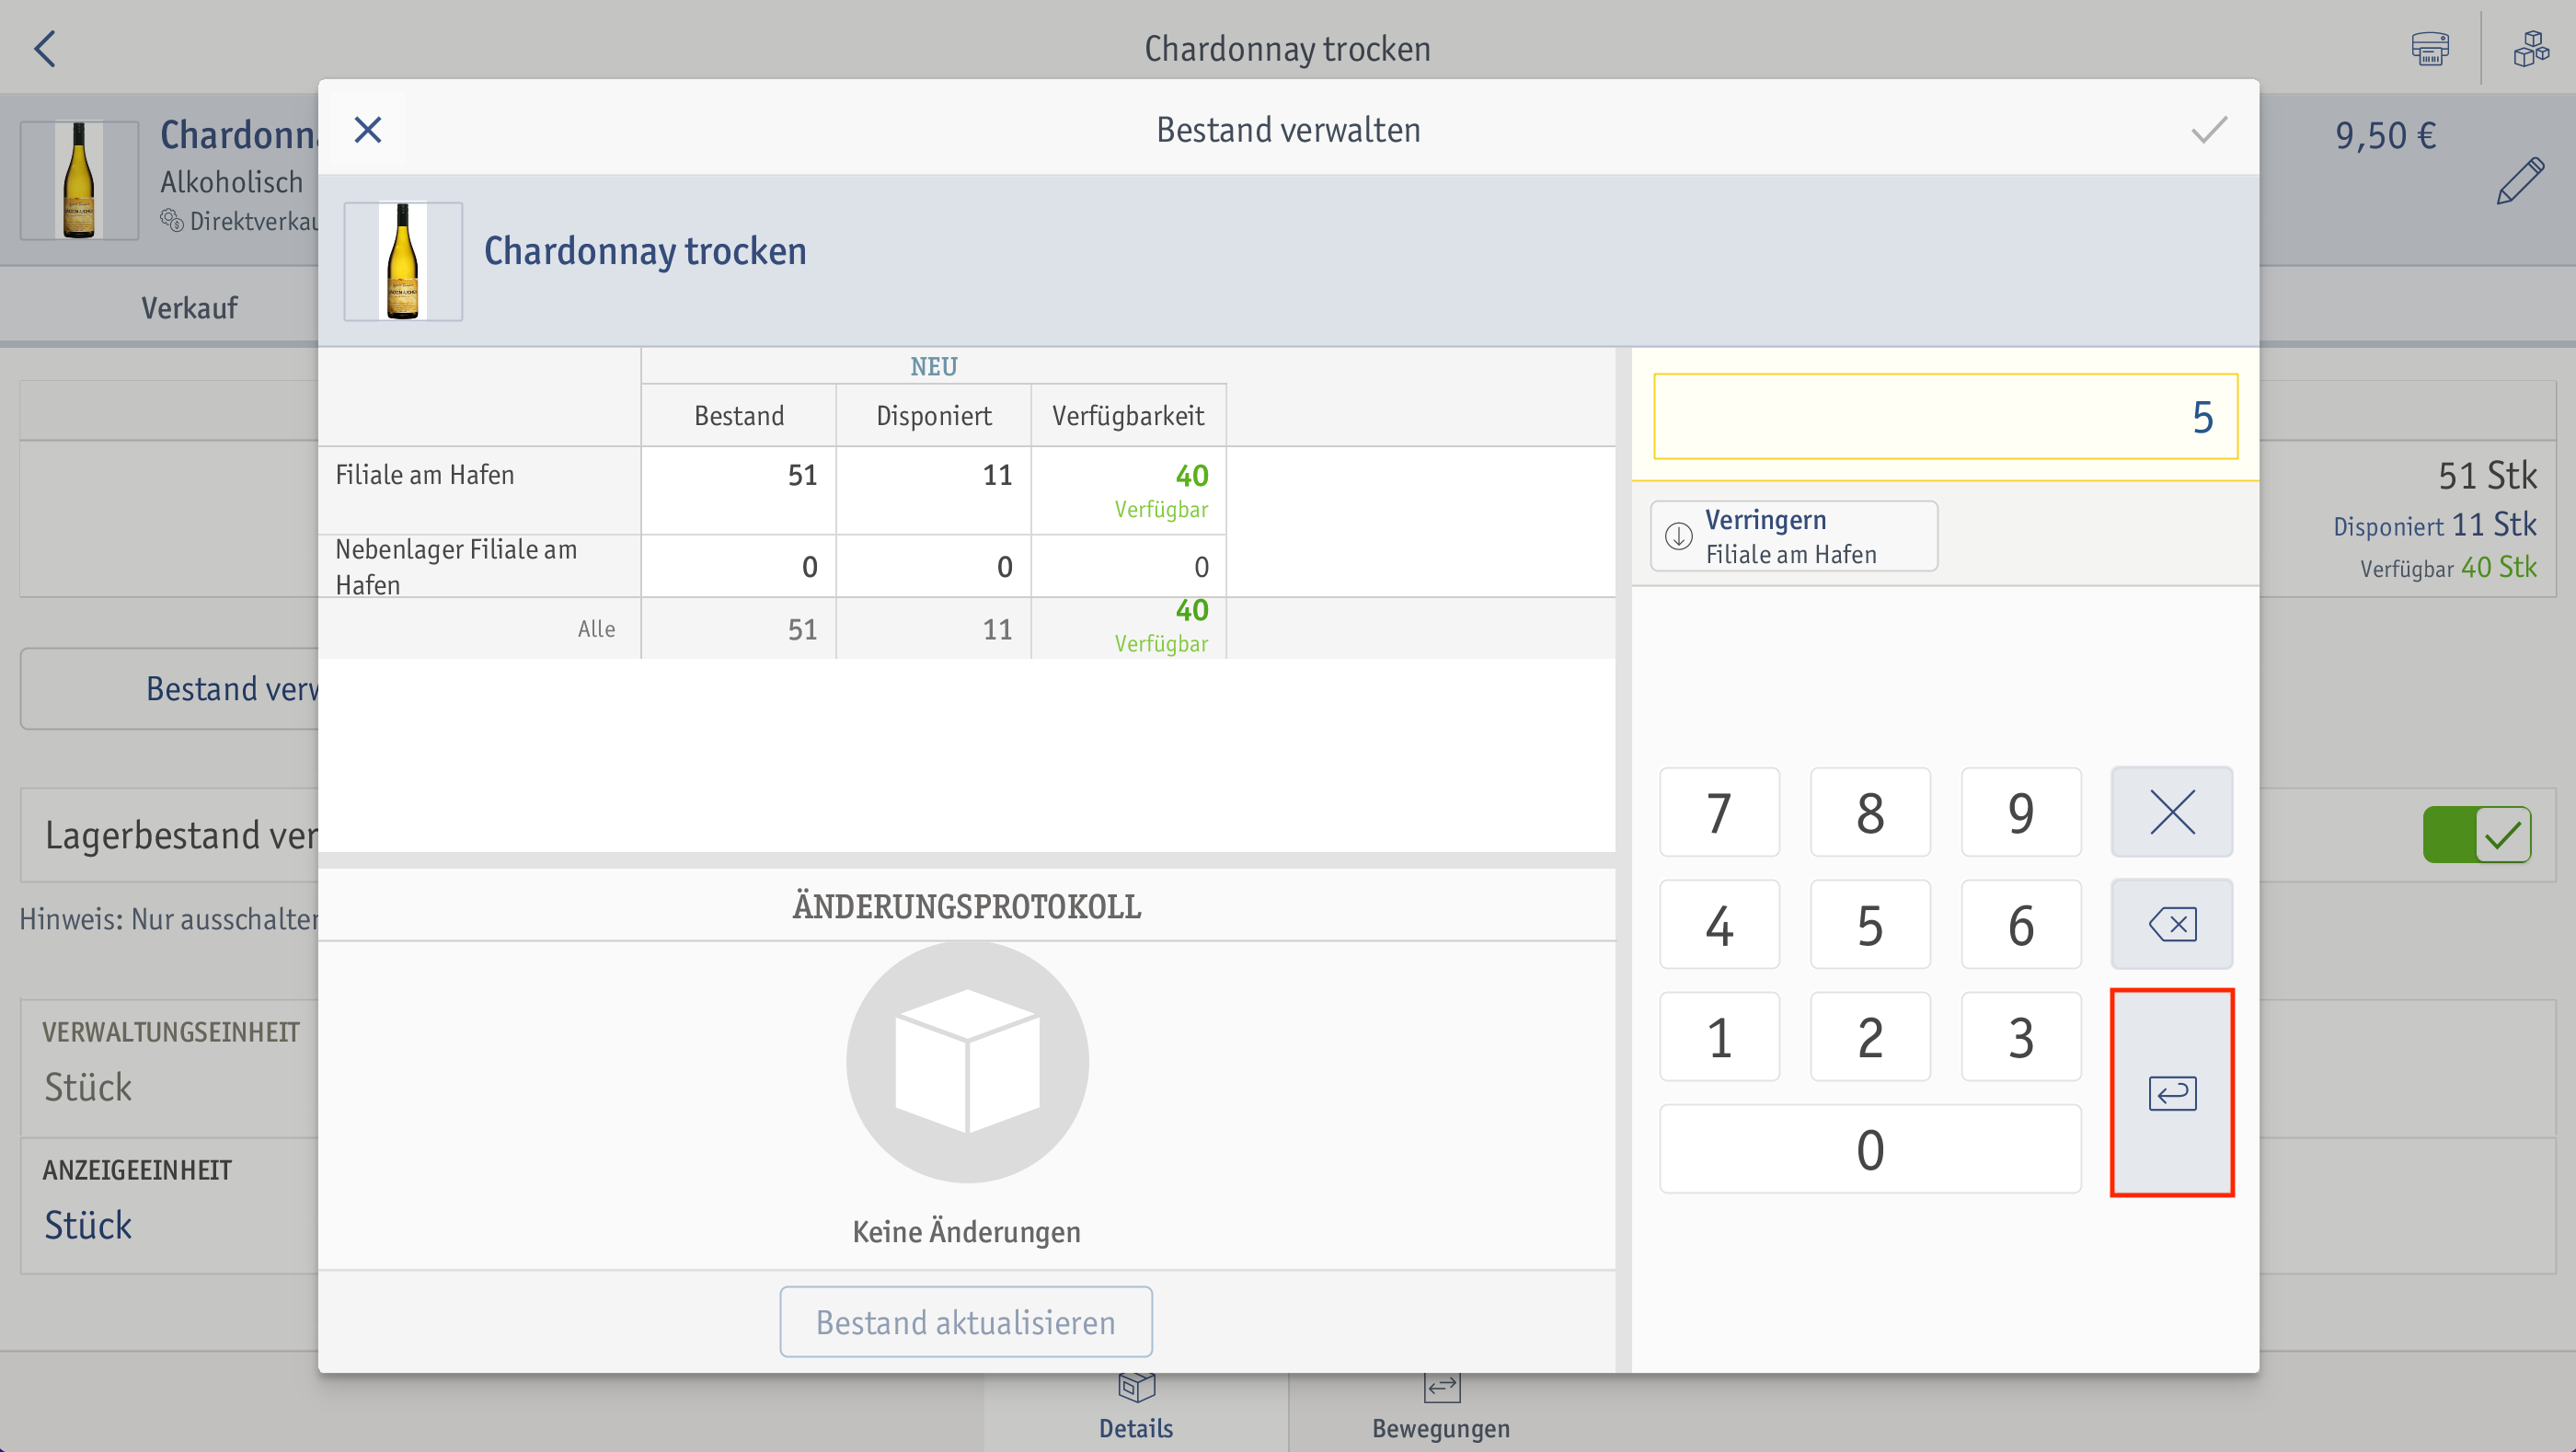Select the Filiale am Hafen row label
The image size is (2576, 1452).
[424, 474]
